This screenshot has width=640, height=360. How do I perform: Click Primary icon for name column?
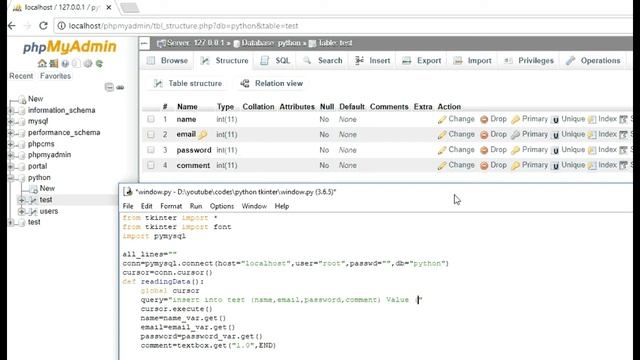pyautogui.click(x=516, y=119)
